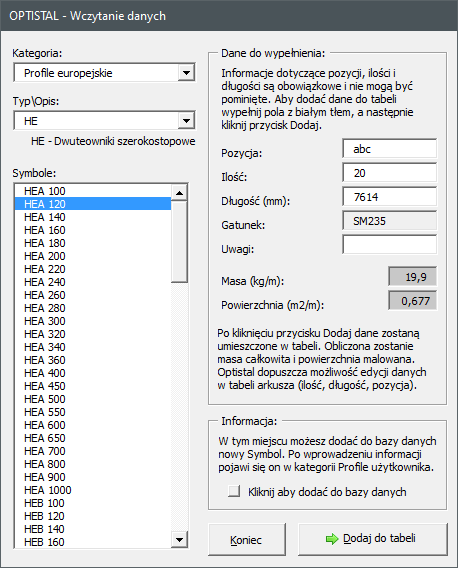This screenshot has width=458, height=568.
Task: Expand the Typ\Opis combo box
Action: (186, 121)
